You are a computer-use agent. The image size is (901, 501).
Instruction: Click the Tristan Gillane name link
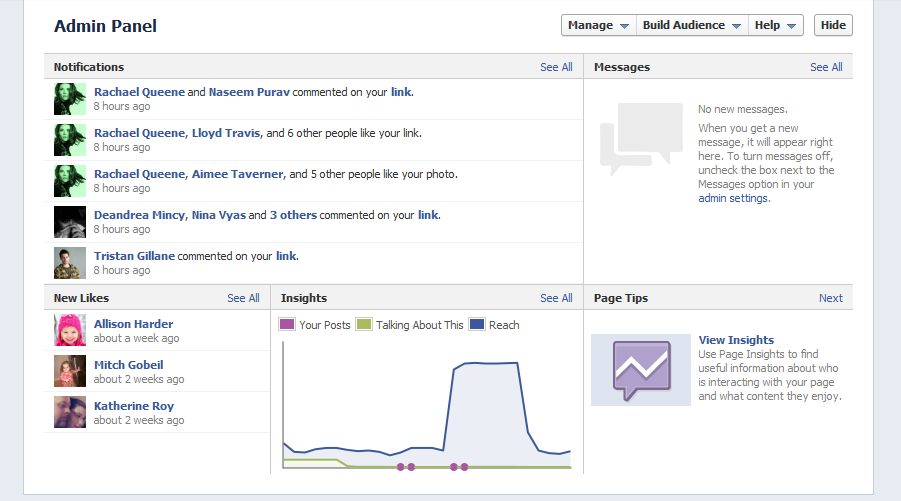click(x=134, y=256)
